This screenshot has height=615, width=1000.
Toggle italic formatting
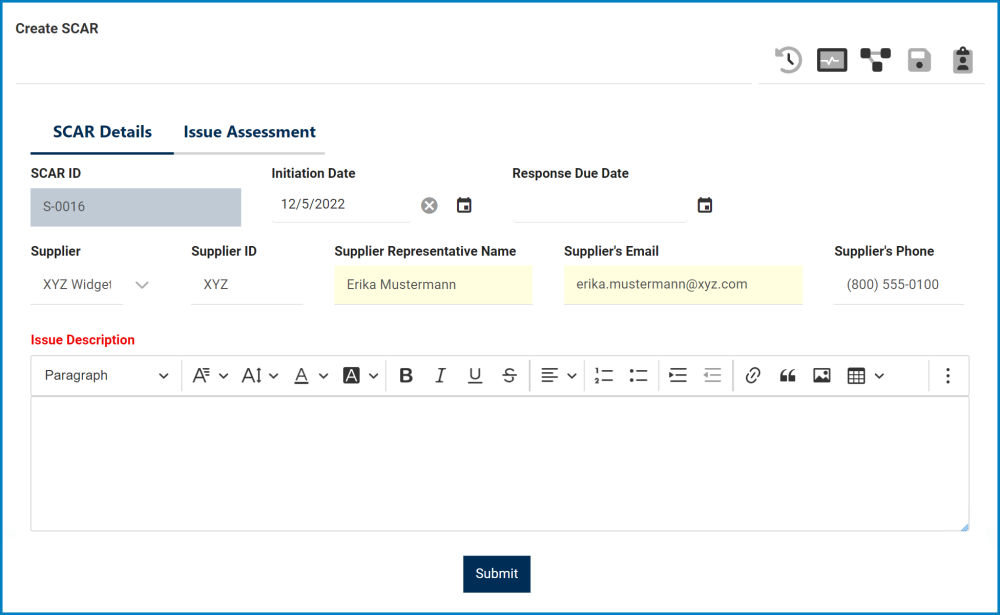440,375
